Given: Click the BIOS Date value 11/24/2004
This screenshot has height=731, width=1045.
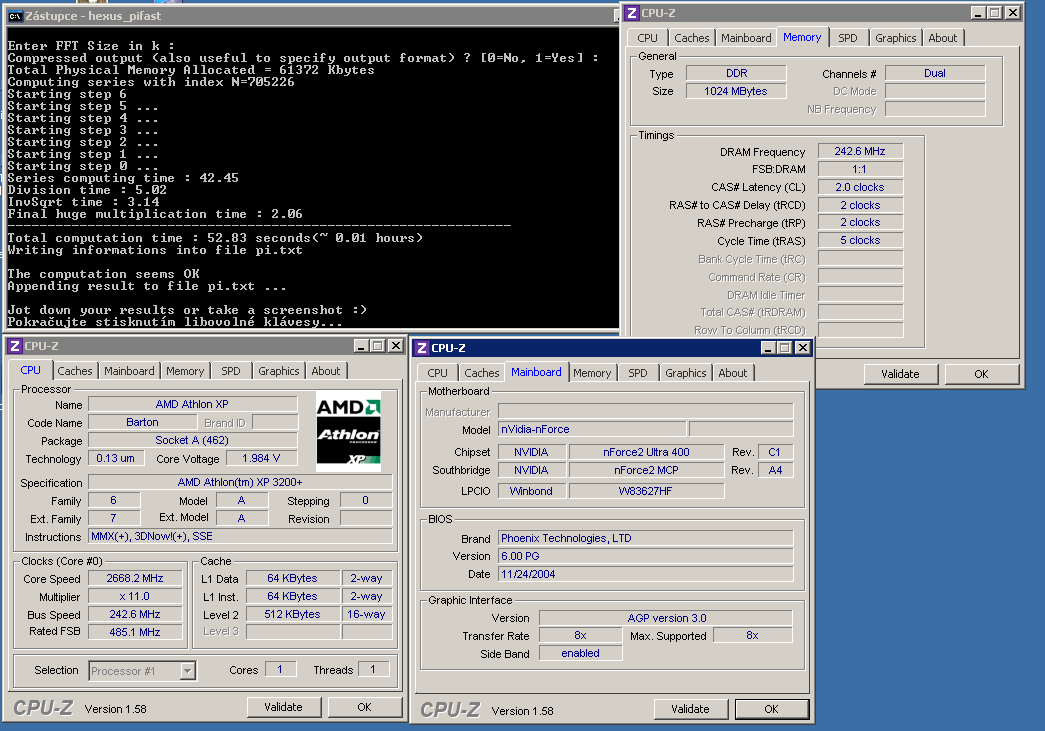Looking at the screenshot, I should point(646,574).
